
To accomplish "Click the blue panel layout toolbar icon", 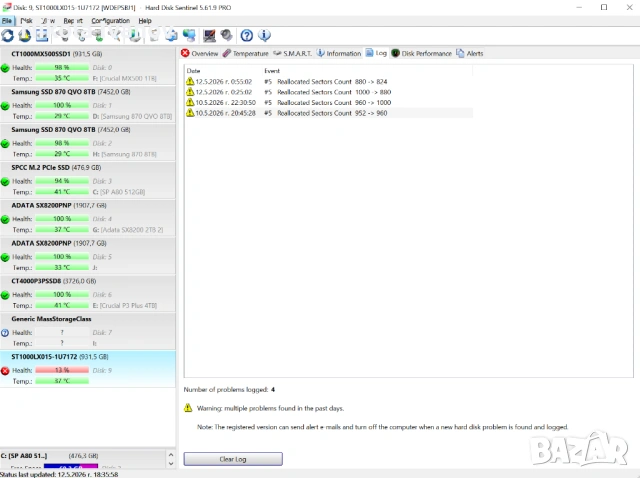I will [42, 36].
